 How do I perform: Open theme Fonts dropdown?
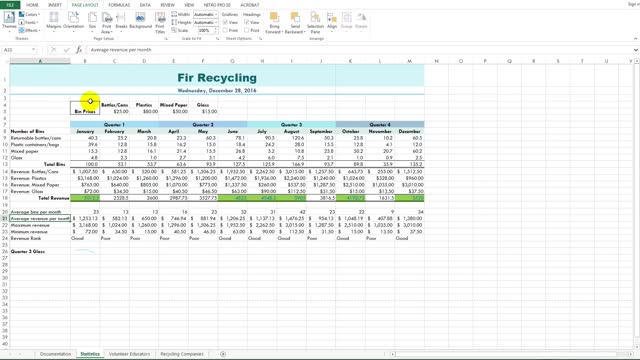pos(29,22)
